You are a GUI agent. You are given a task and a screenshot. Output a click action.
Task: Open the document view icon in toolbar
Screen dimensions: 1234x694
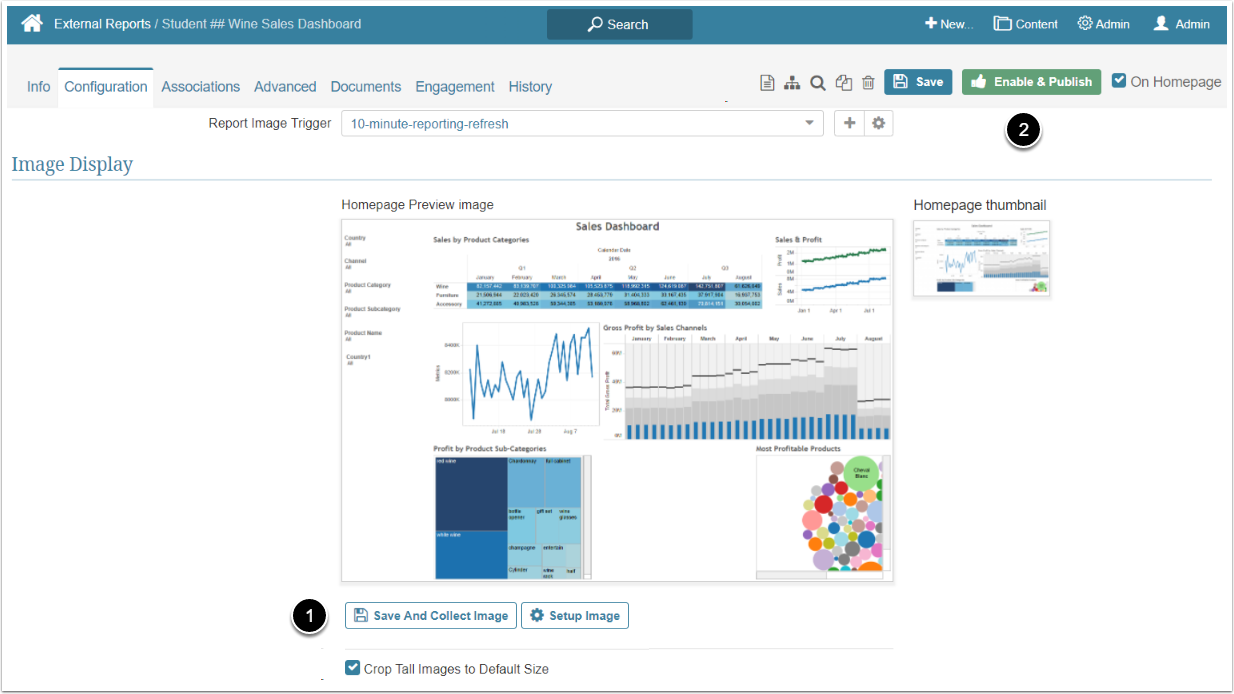[767, 83]
